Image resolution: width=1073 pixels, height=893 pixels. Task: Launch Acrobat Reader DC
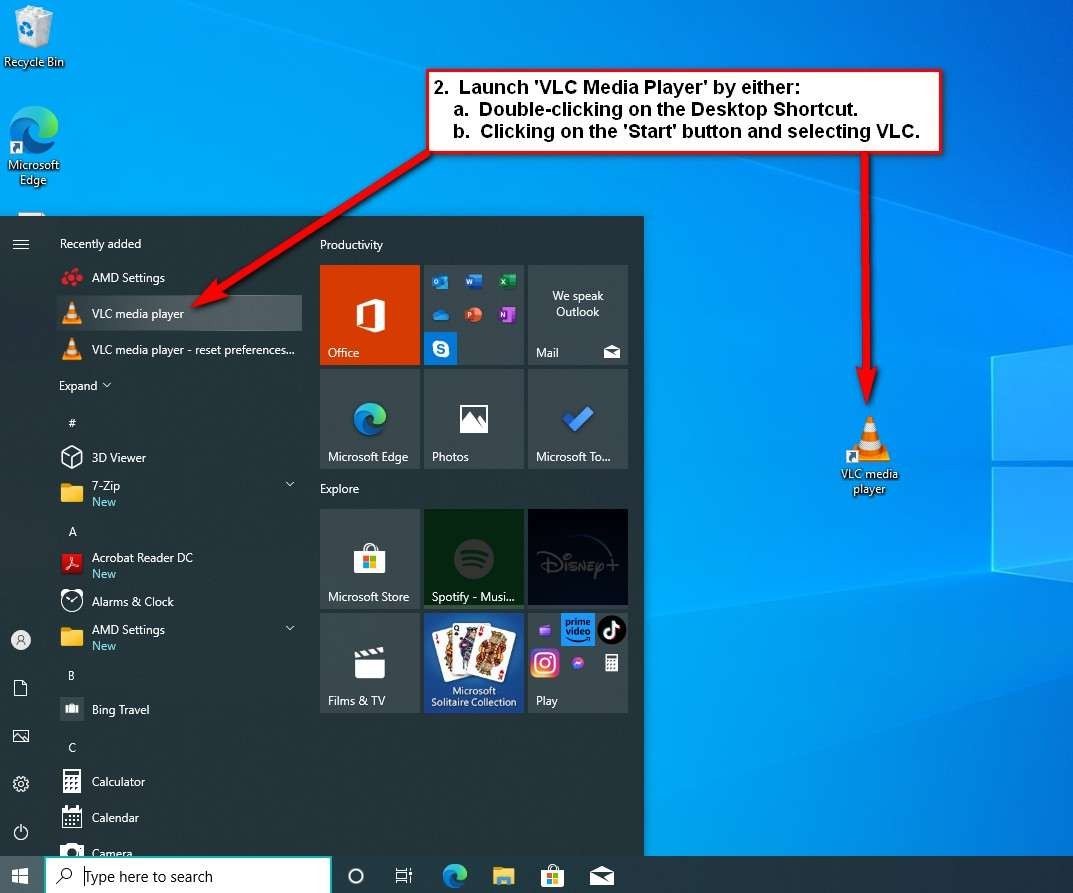click(x=179, y=565)
